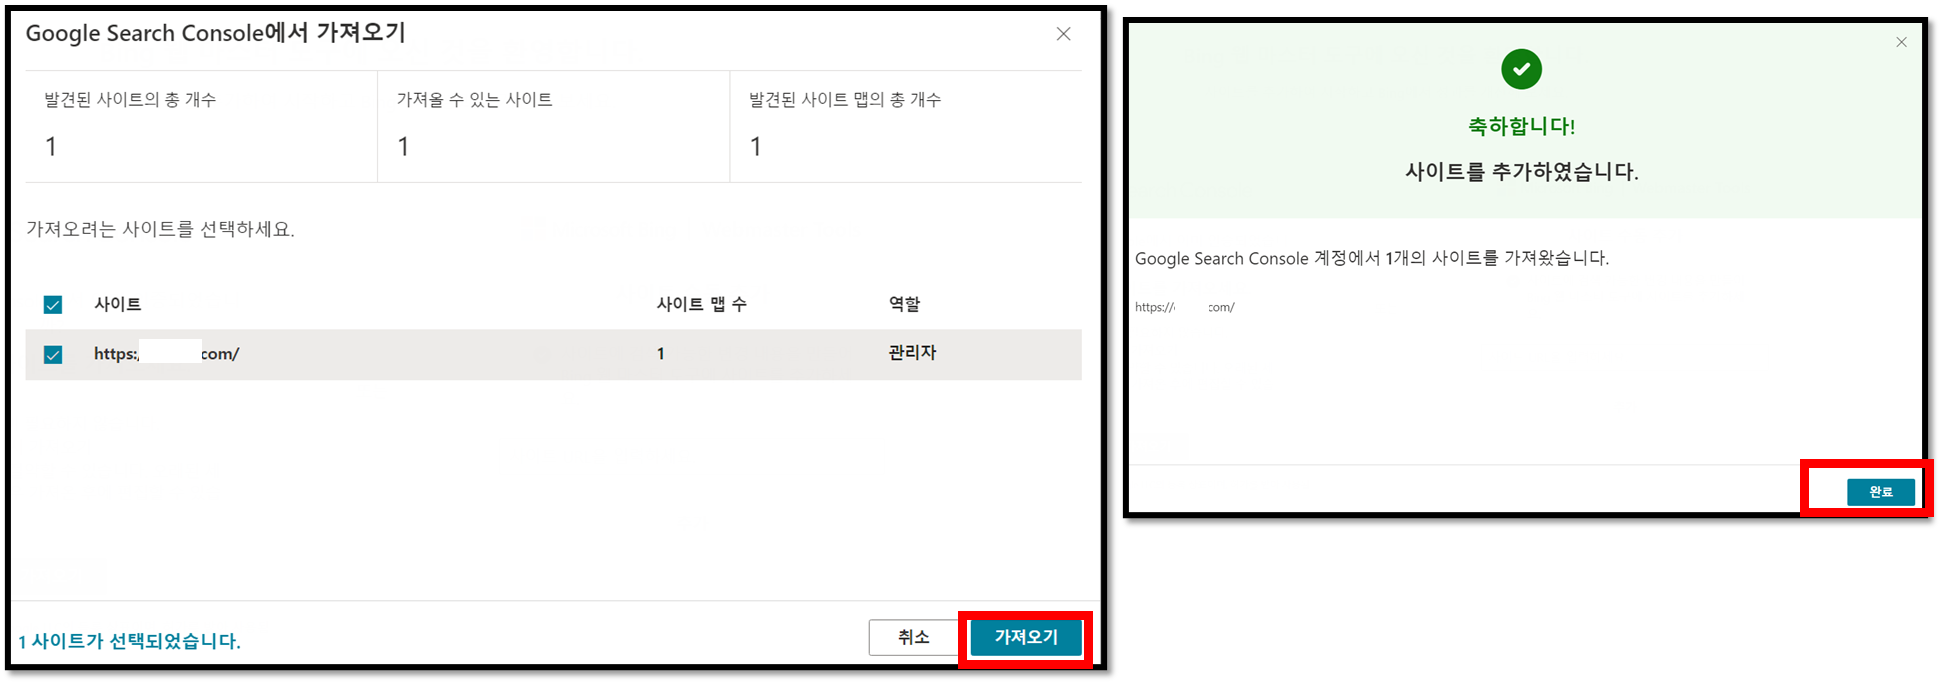Click the 사이트 맵 수 column header
Screen dimensions: 1941x683
point(701,304)
